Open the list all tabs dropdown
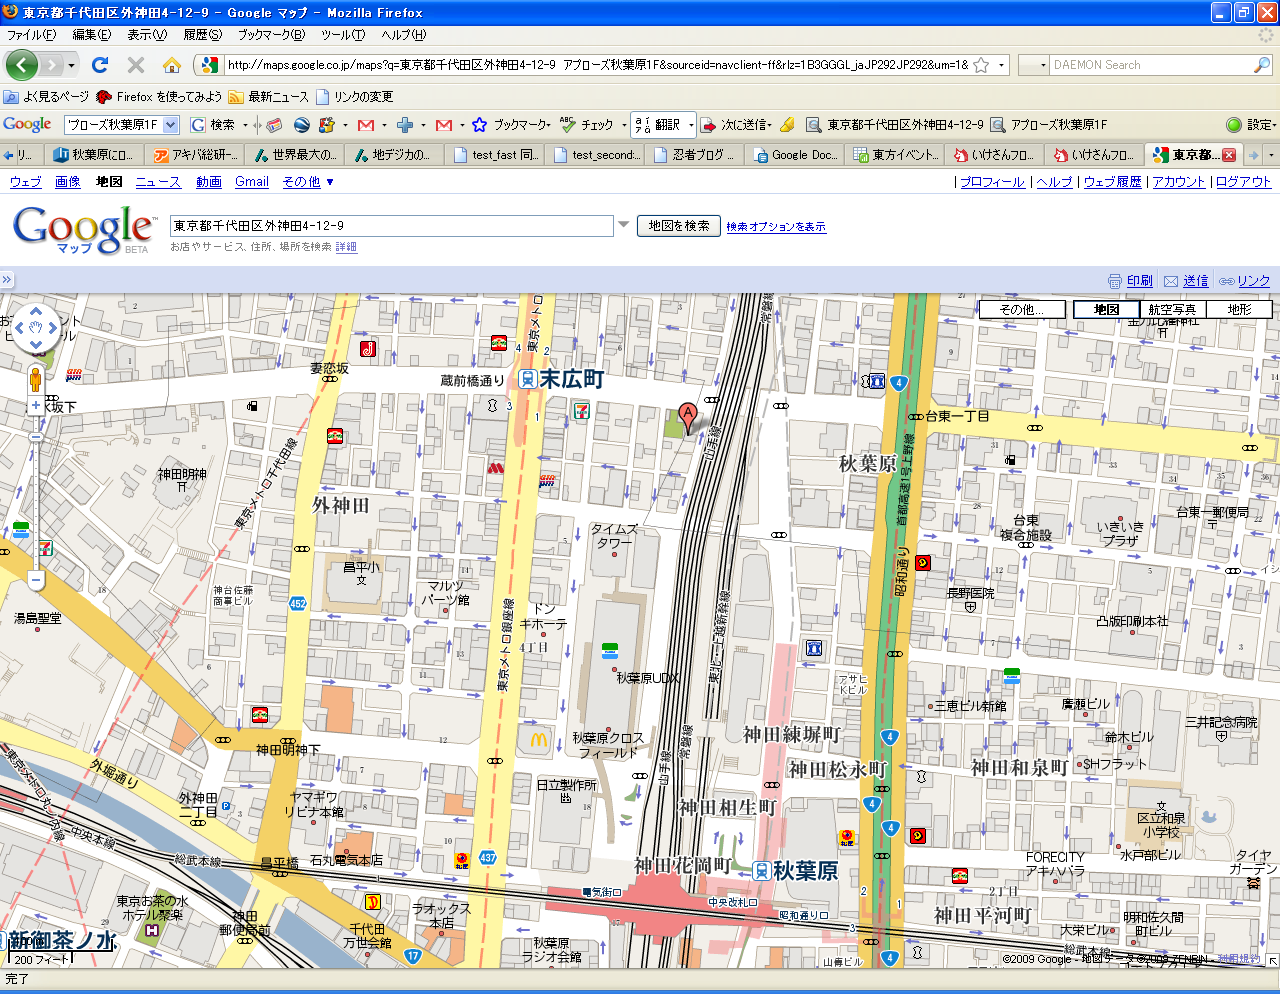 tap(1271, 155)
